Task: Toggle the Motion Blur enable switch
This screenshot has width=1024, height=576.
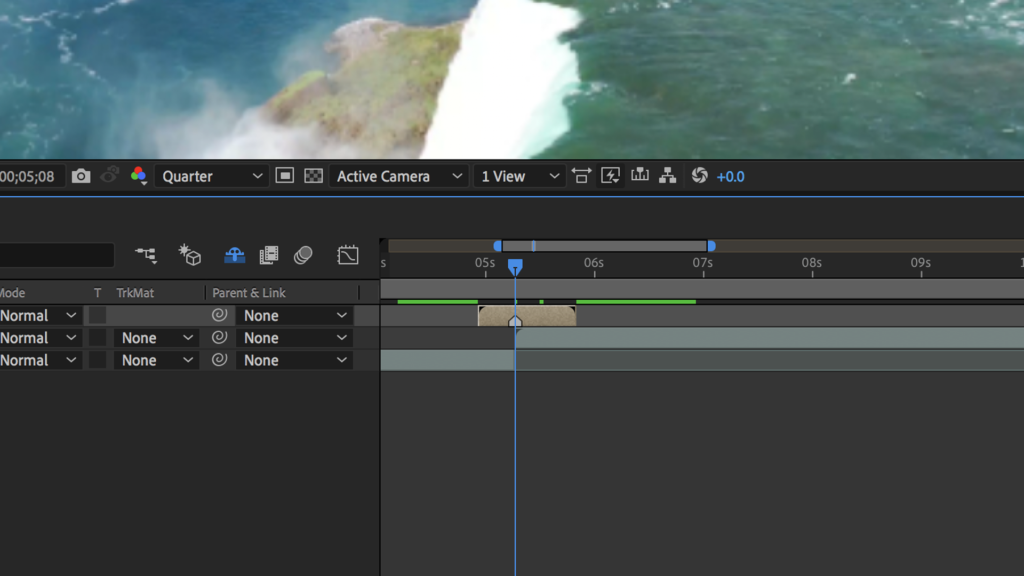Action: coord(303,255)
